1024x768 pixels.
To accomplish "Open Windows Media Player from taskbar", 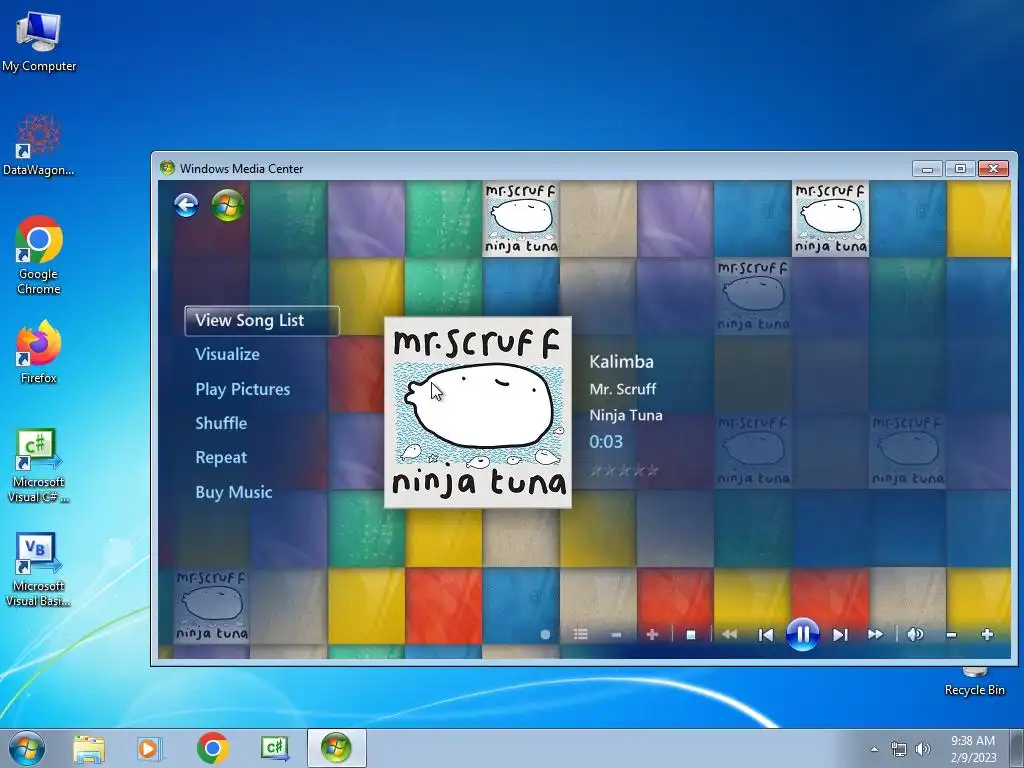I will pos(150,749).
